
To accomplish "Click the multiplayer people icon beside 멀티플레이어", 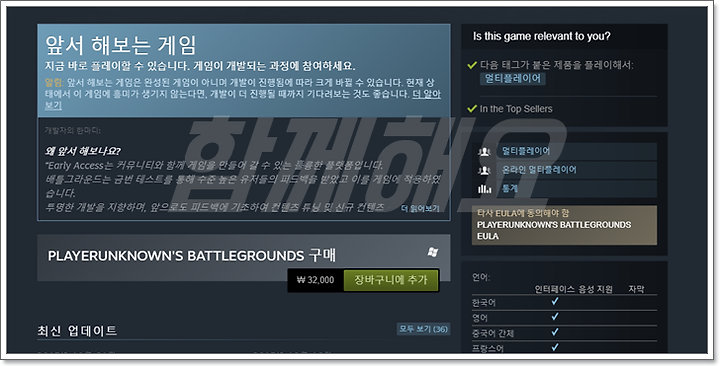I will pos(484,151).
